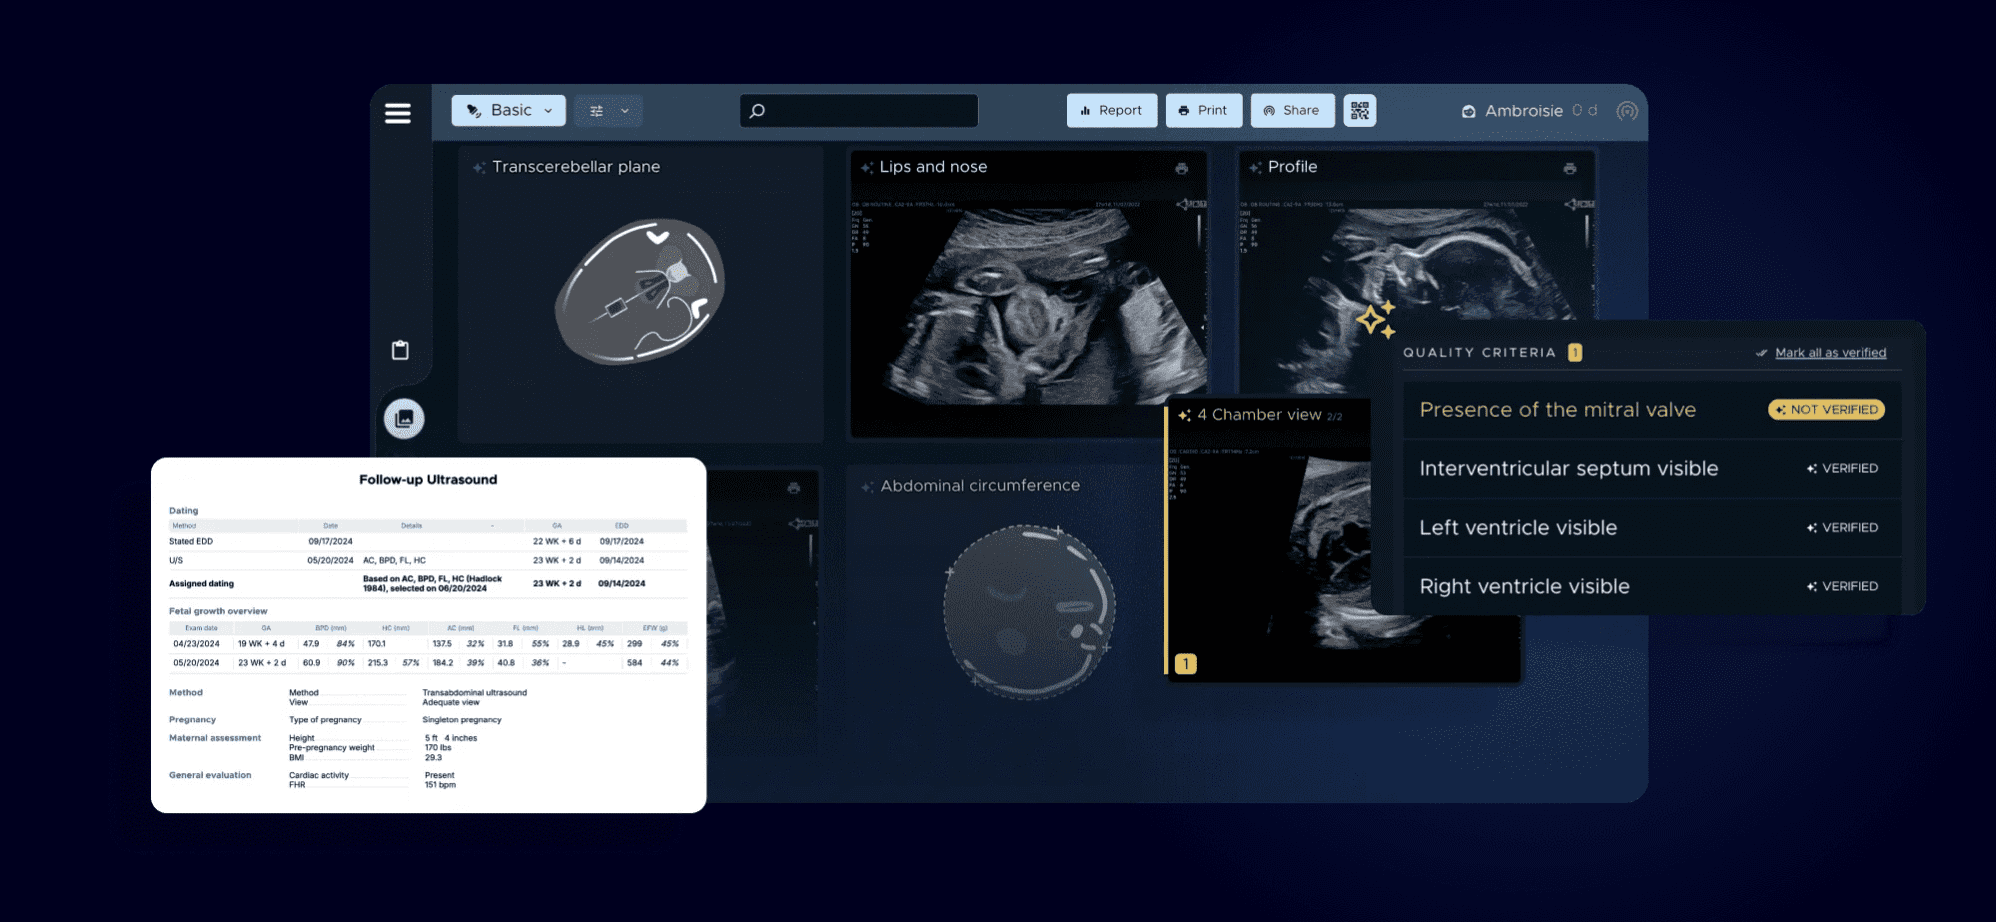Switch to the 4 Chamber view panel

(x=1258, y=414)
